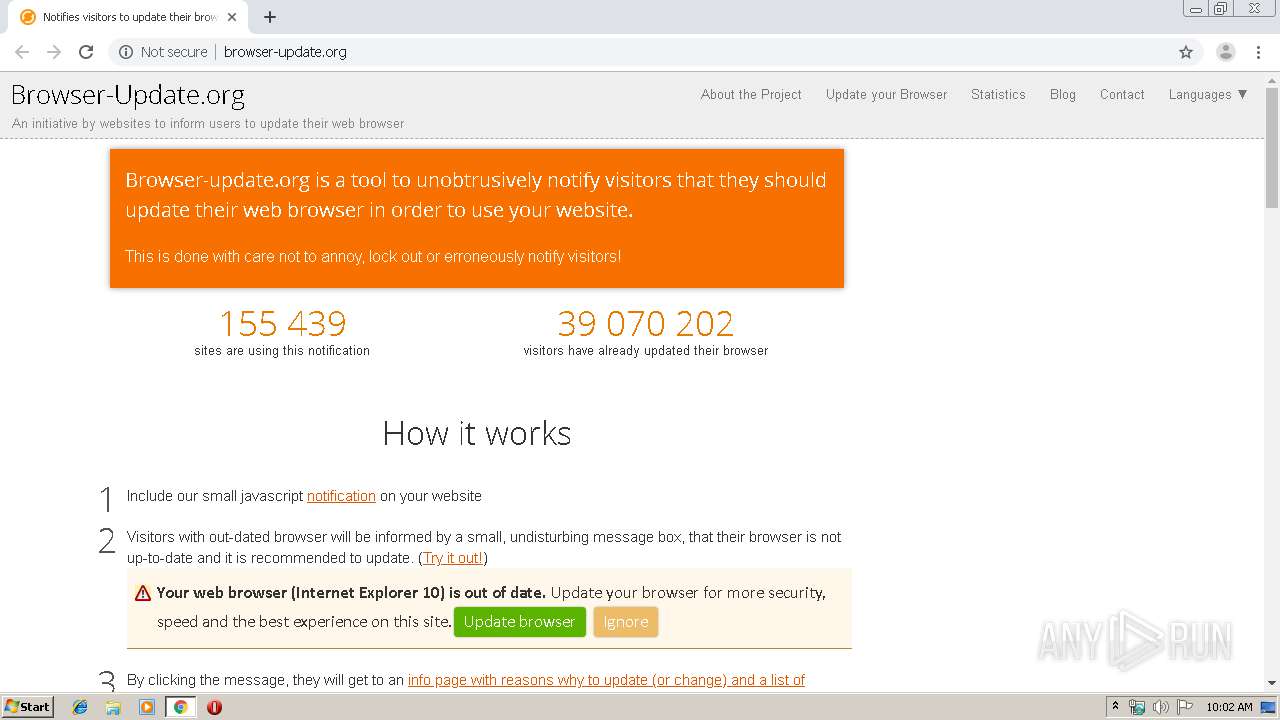
Task: Open the info page with reasons link
Action: point(606,680)
